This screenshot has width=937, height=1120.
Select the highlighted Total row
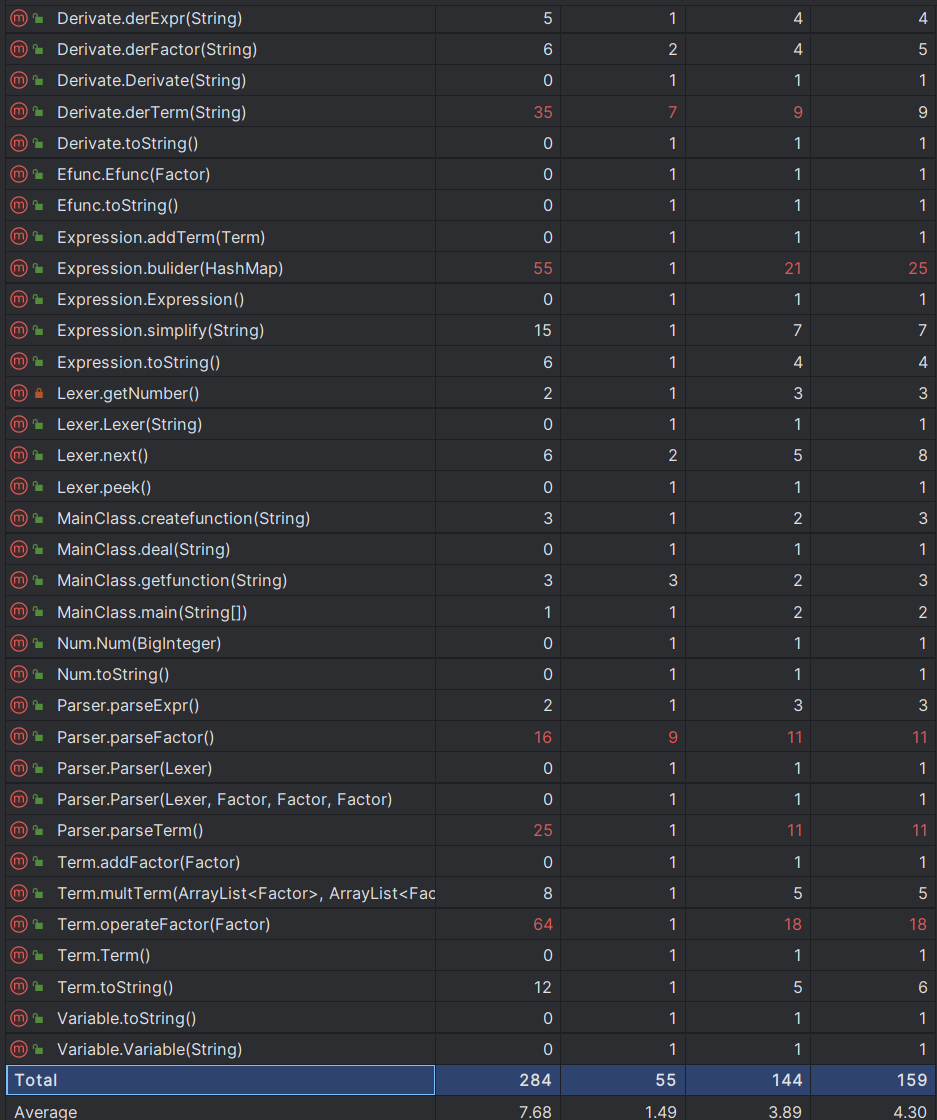(x=468, y=1080)
